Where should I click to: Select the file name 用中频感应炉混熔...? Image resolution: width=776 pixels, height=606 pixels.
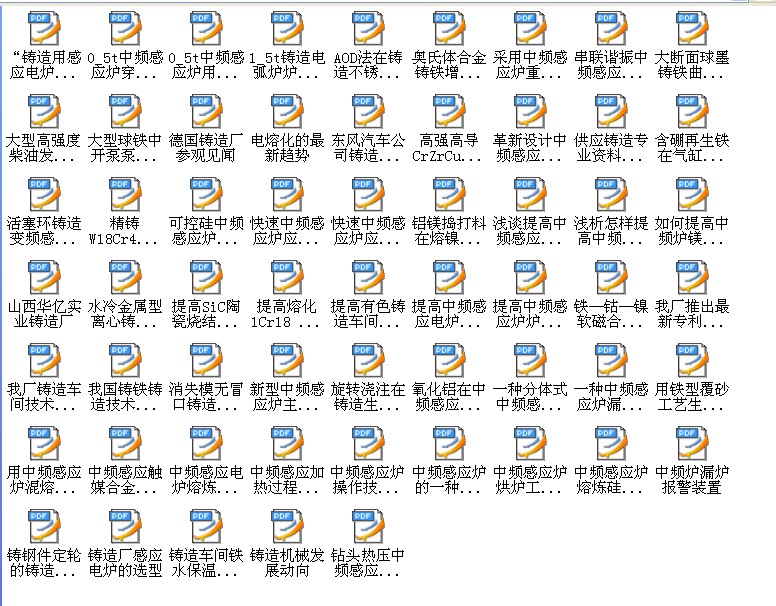(x=44, y=480)
